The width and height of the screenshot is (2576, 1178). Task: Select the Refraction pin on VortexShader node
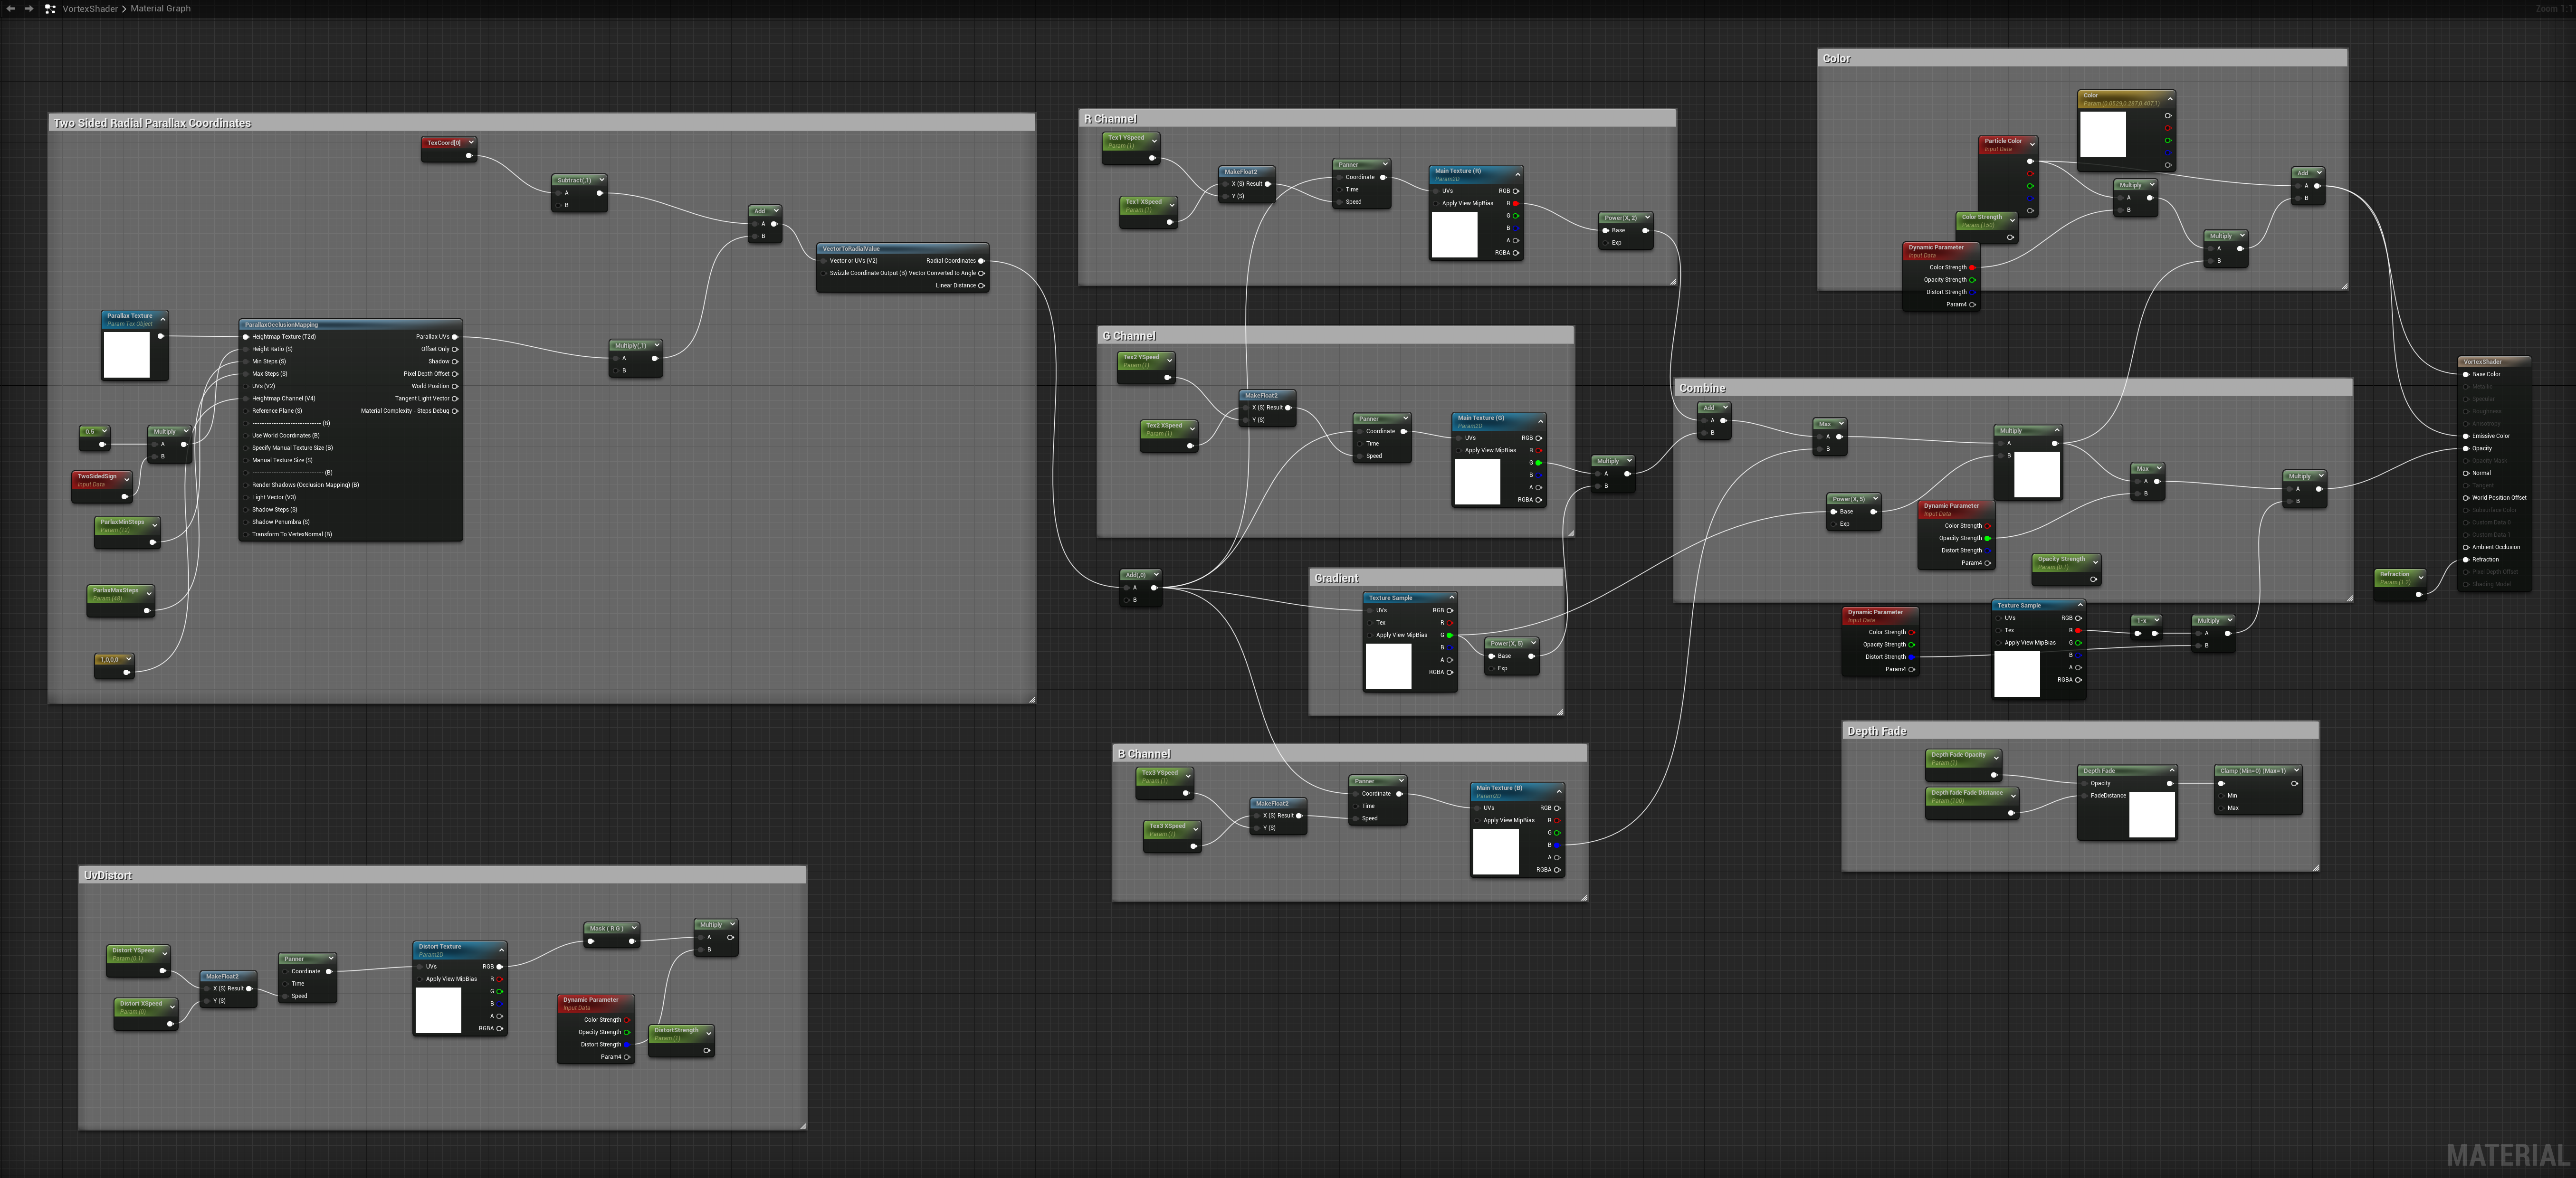(x=2466, y=559)
